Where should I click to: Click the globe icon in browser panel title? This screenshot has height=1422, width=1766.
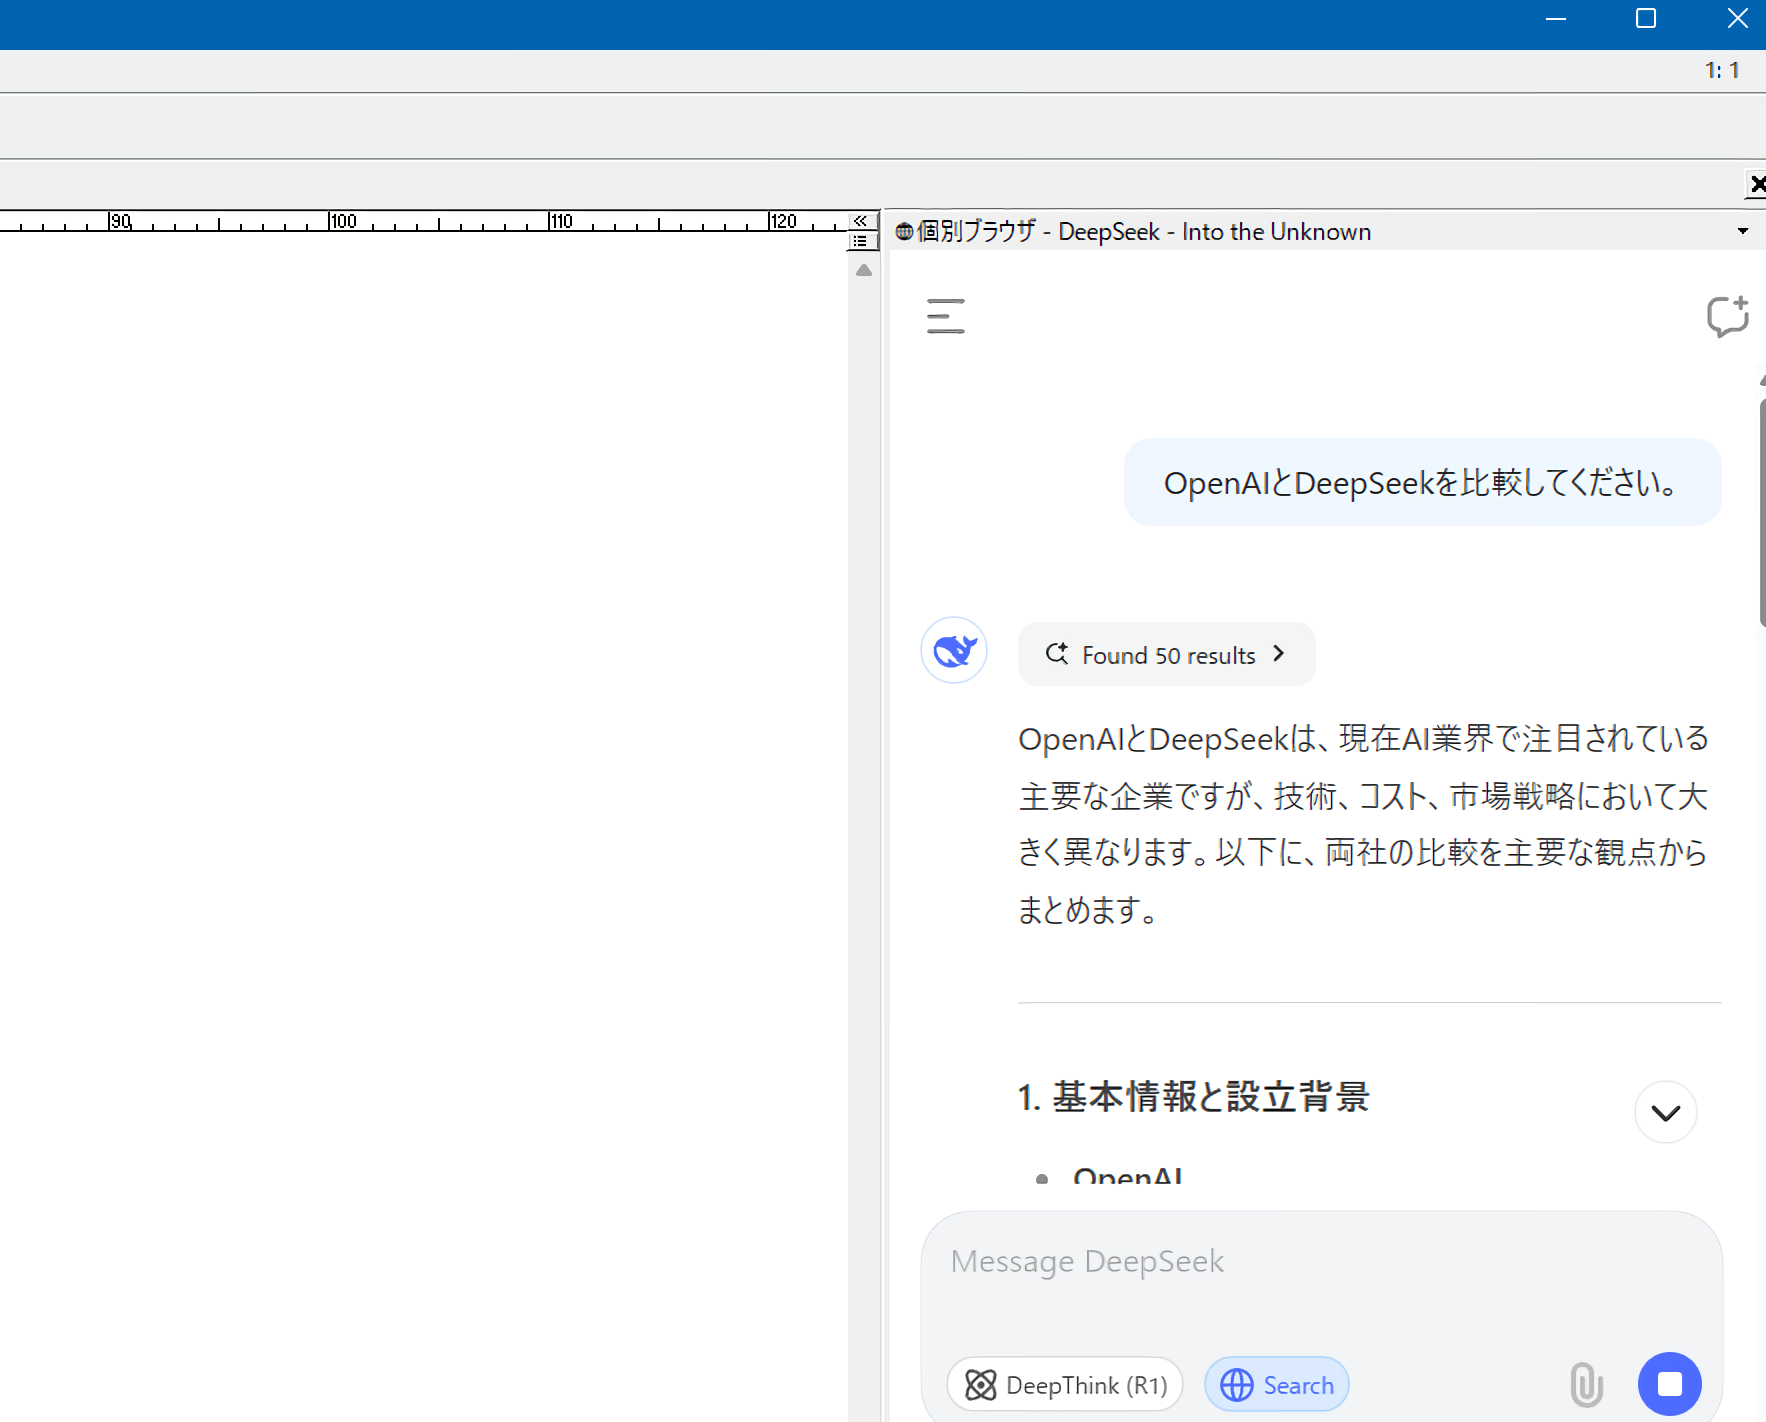tap(904, 232)
